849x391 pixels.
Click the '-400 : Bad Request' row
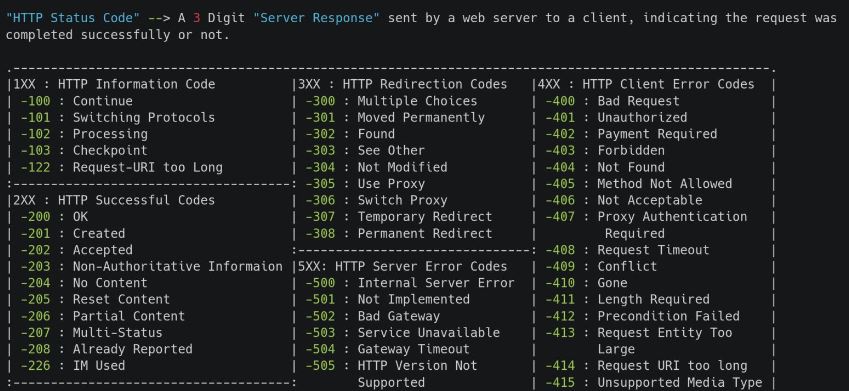[612, 101]
